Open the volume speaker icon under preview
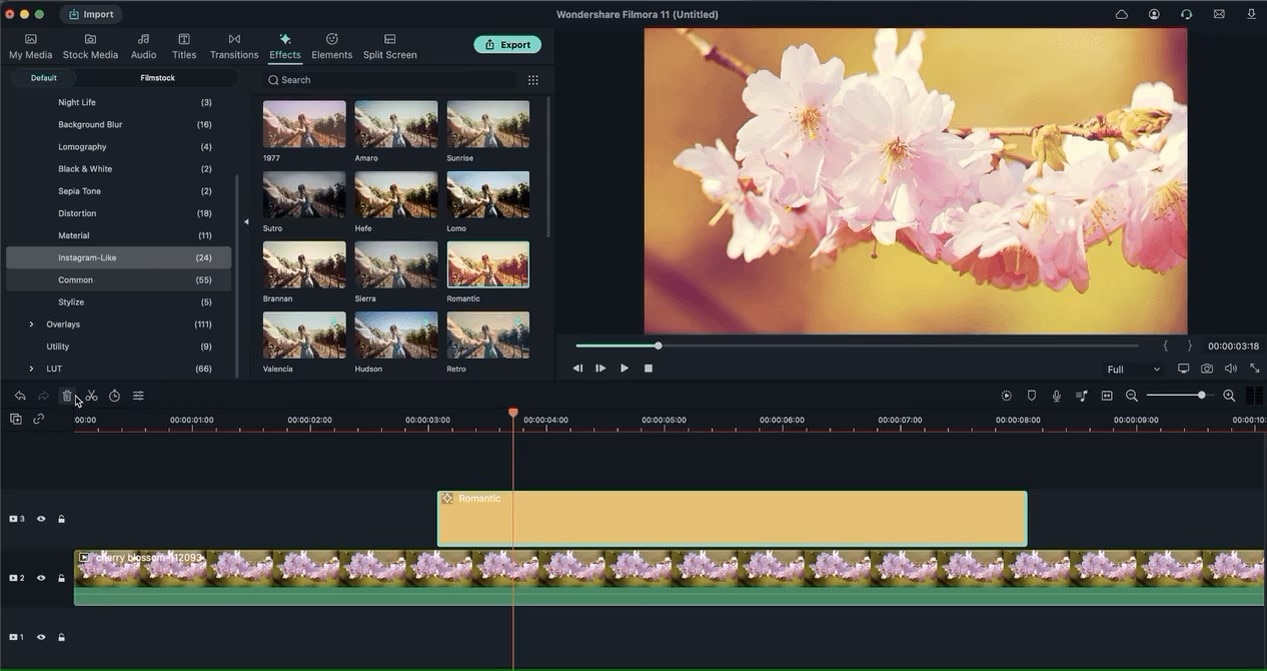This screenshot has width=1267, height=671. (x=1231, y=369)
